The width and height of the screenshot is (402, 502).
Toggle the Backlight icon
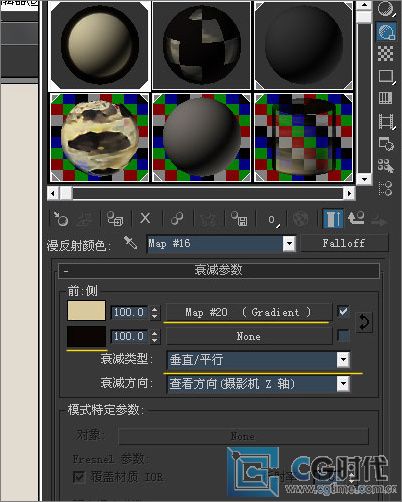coord(386,32)
